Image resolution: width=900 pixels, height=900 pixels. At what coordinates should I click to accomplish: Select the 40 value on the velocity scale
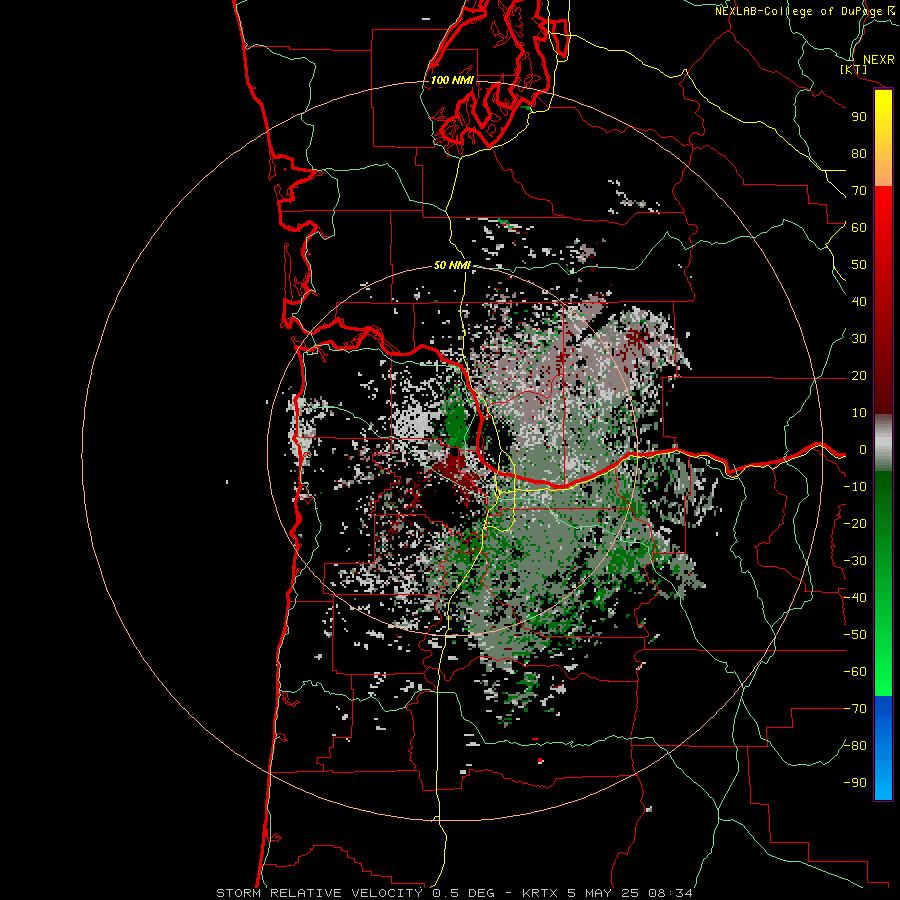pyautogui.click(x=859, y=302)
